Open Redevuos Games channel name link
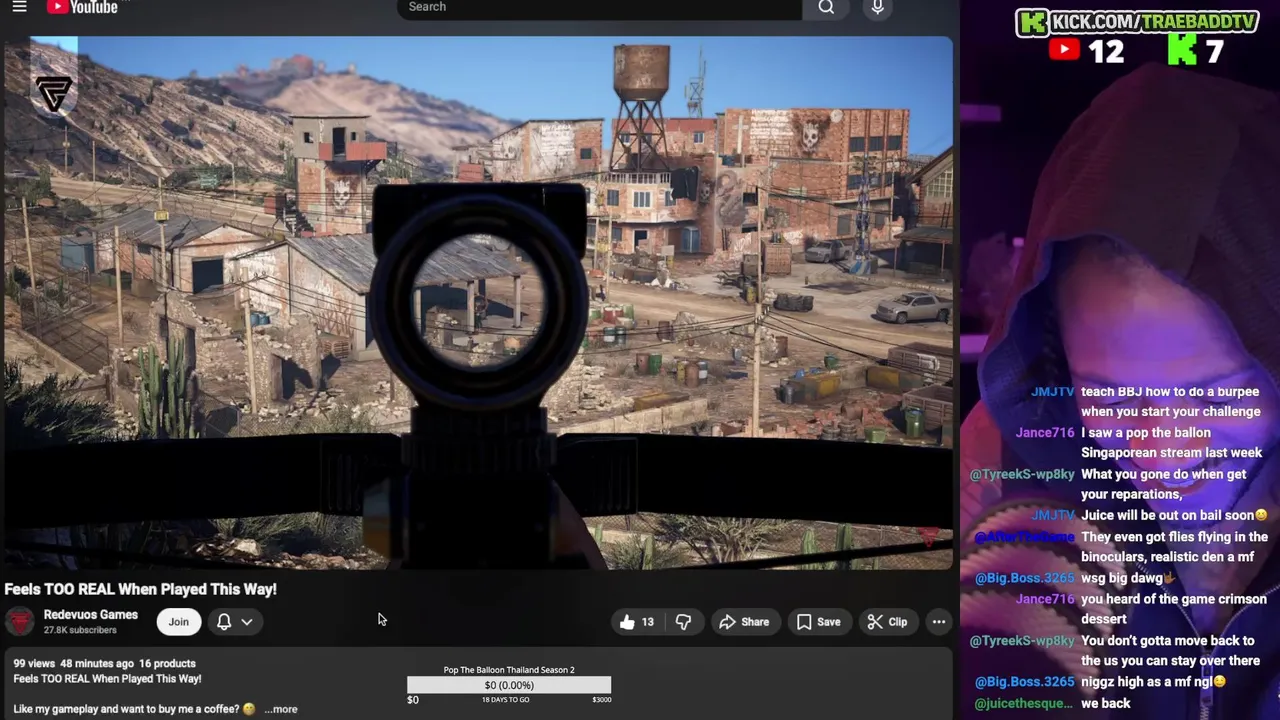This screenshot has width=1280, height=720. (90, 615)
